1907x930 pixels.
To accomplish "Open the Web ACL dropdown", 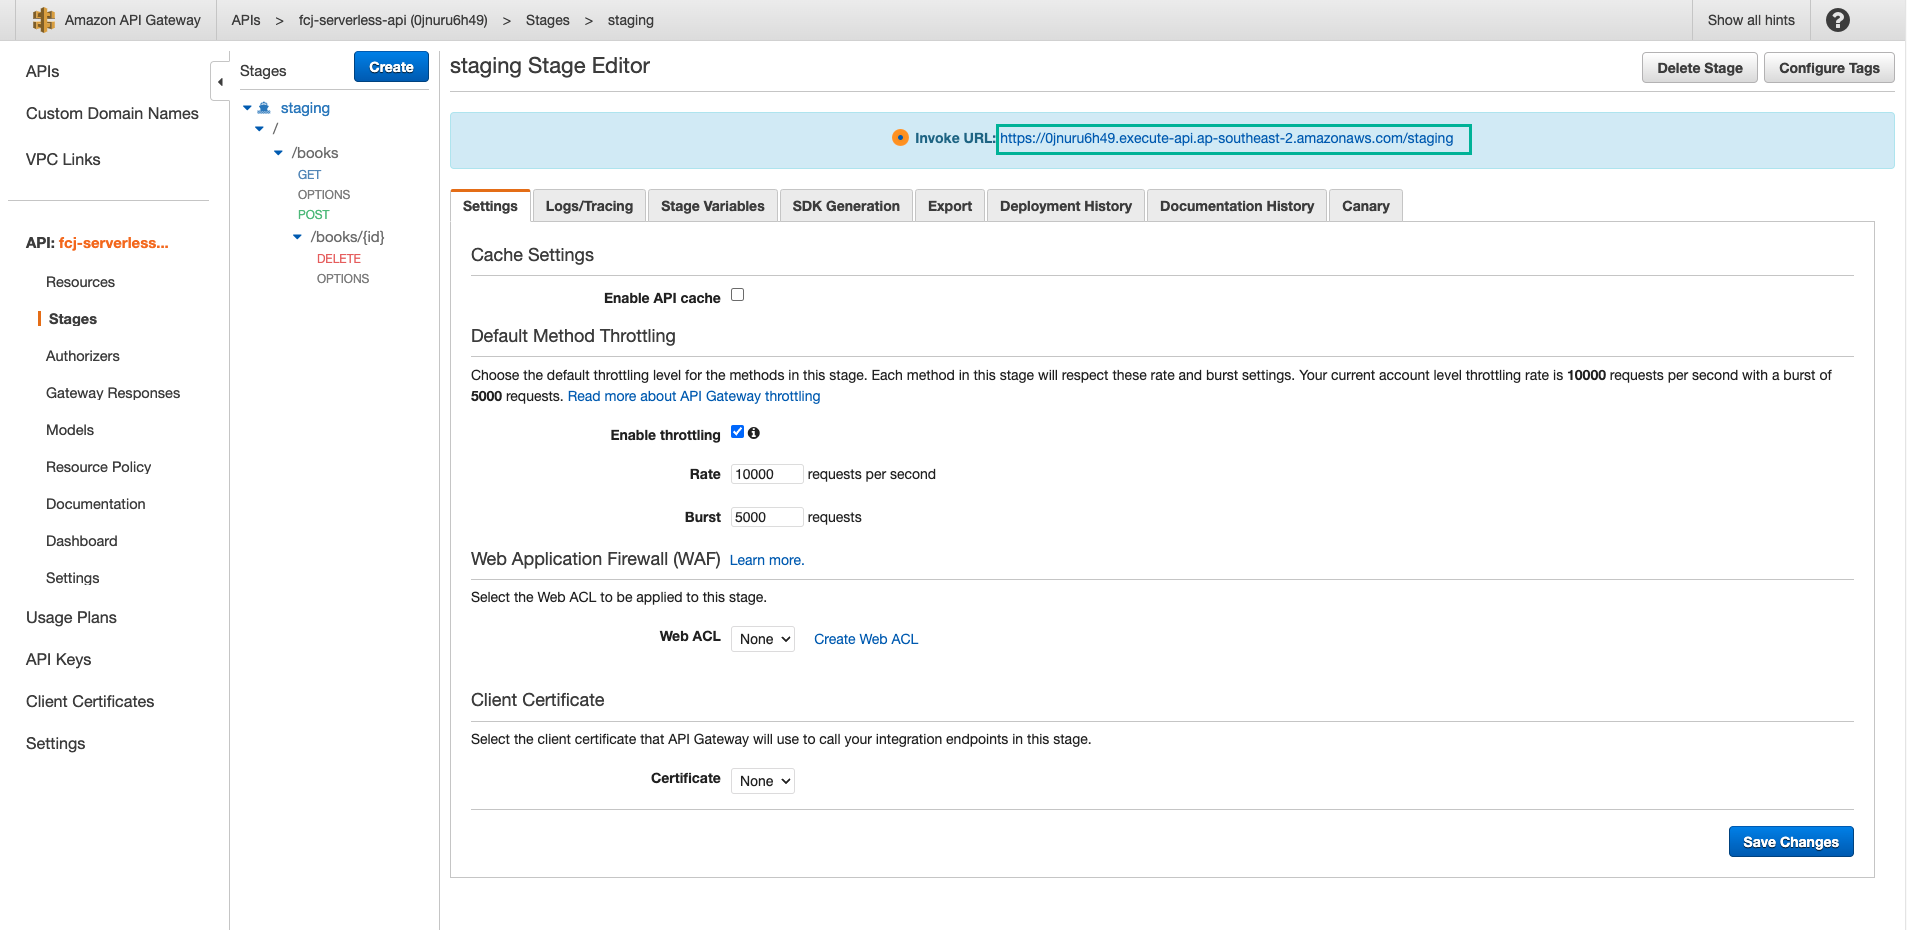I will (763, 639).
